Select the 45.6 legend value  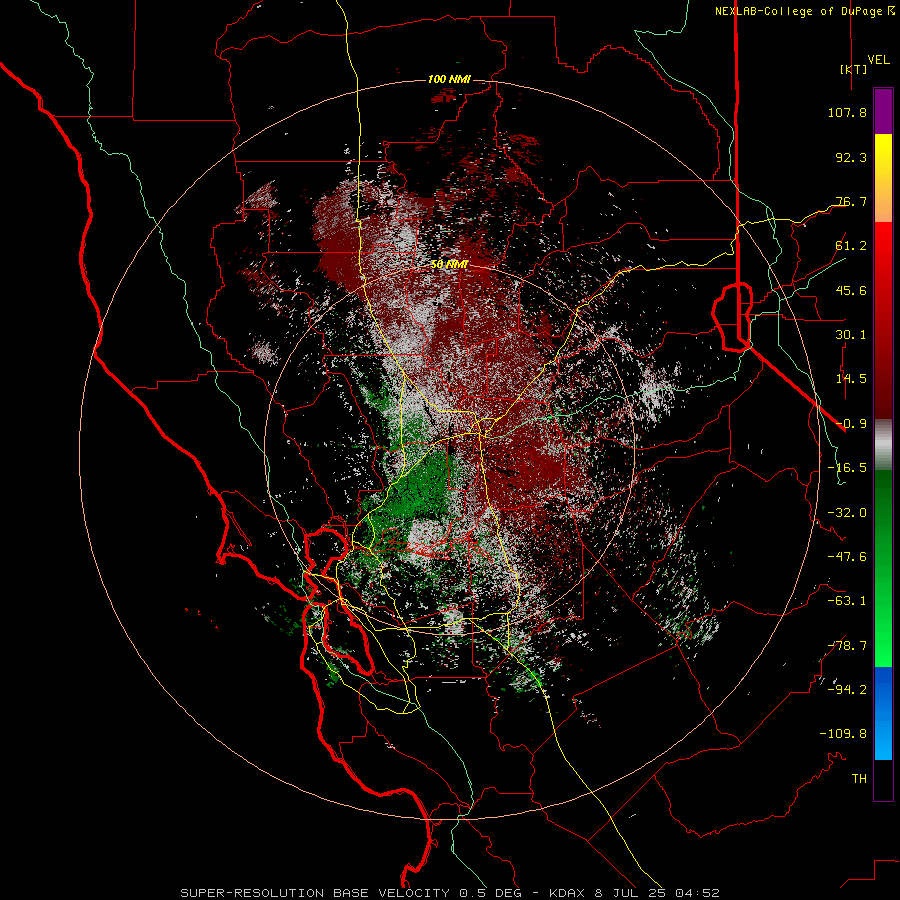click(x=851, y=290)
